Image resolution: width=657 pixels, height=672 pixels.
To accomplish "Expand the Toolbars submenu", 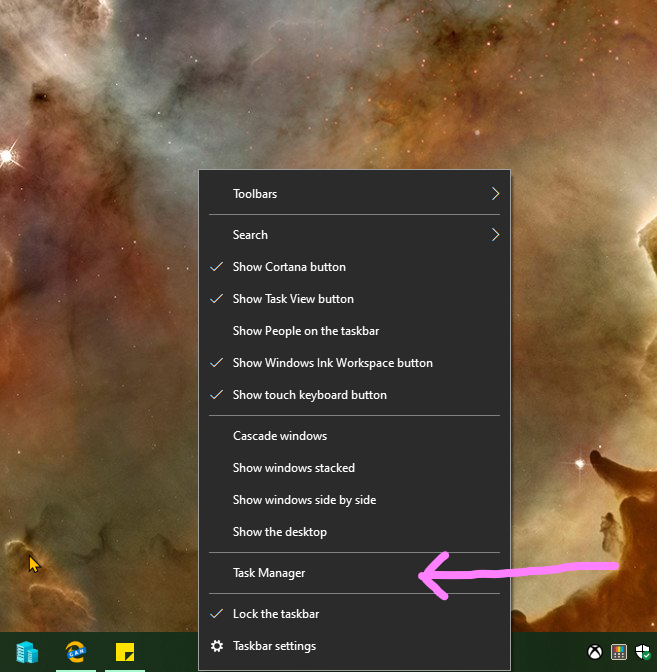I will [354, 194].
